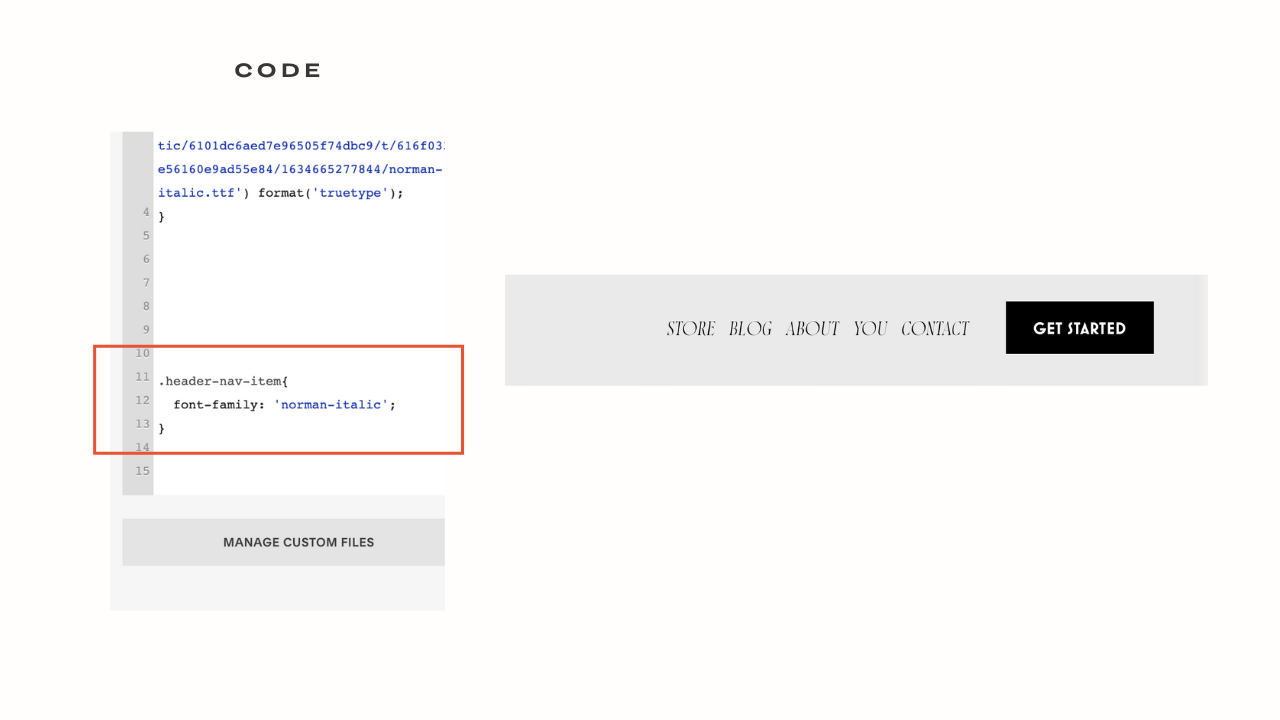The image size is (1280, 720).
Task: Click line number 15 in the gutter
Action: click(141, 470)
